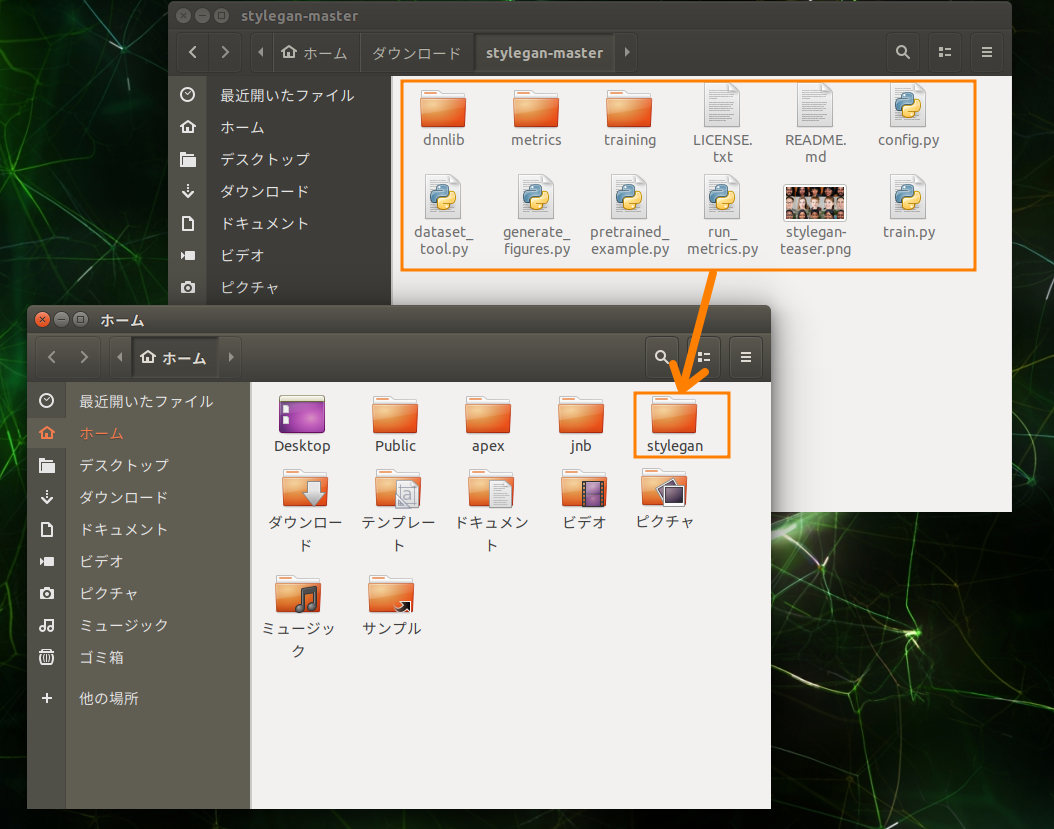Open ミュージック in the Home sidebar
The height and width of the screenshot is (829, 1054).
[124, 625]
